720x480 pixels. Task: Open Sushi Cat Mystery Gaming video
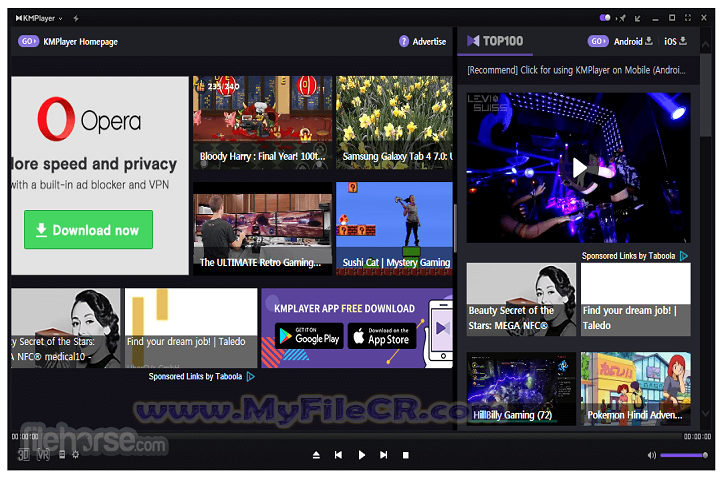pyautogui.click(x=394, y=229)
